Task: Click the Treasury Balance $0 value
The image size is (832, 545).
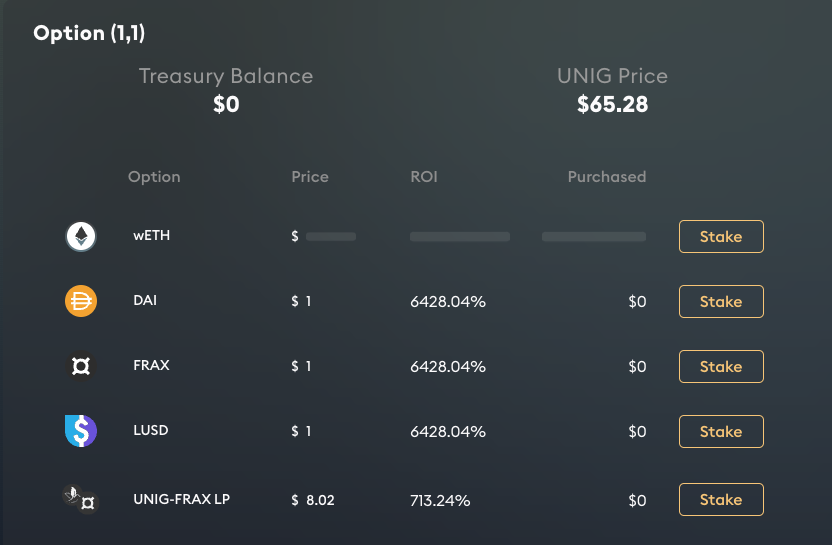Action: pos(226,105)
